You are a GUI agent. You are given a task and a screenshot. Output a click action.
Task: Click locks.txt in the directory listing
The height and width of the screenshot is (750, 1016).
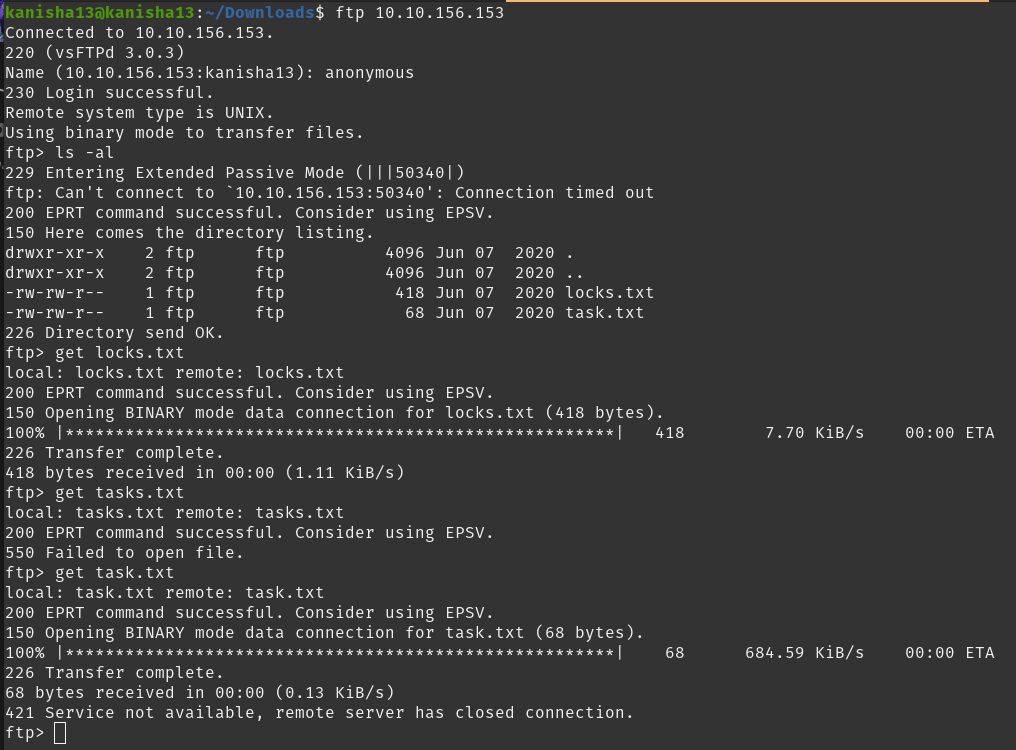coord(609,293)
